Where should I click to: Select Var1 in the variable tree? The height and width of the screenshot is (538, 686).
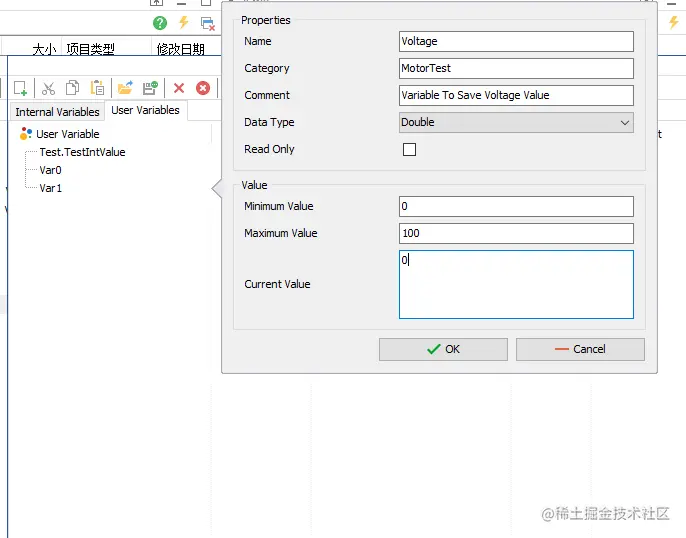(51, 189)
